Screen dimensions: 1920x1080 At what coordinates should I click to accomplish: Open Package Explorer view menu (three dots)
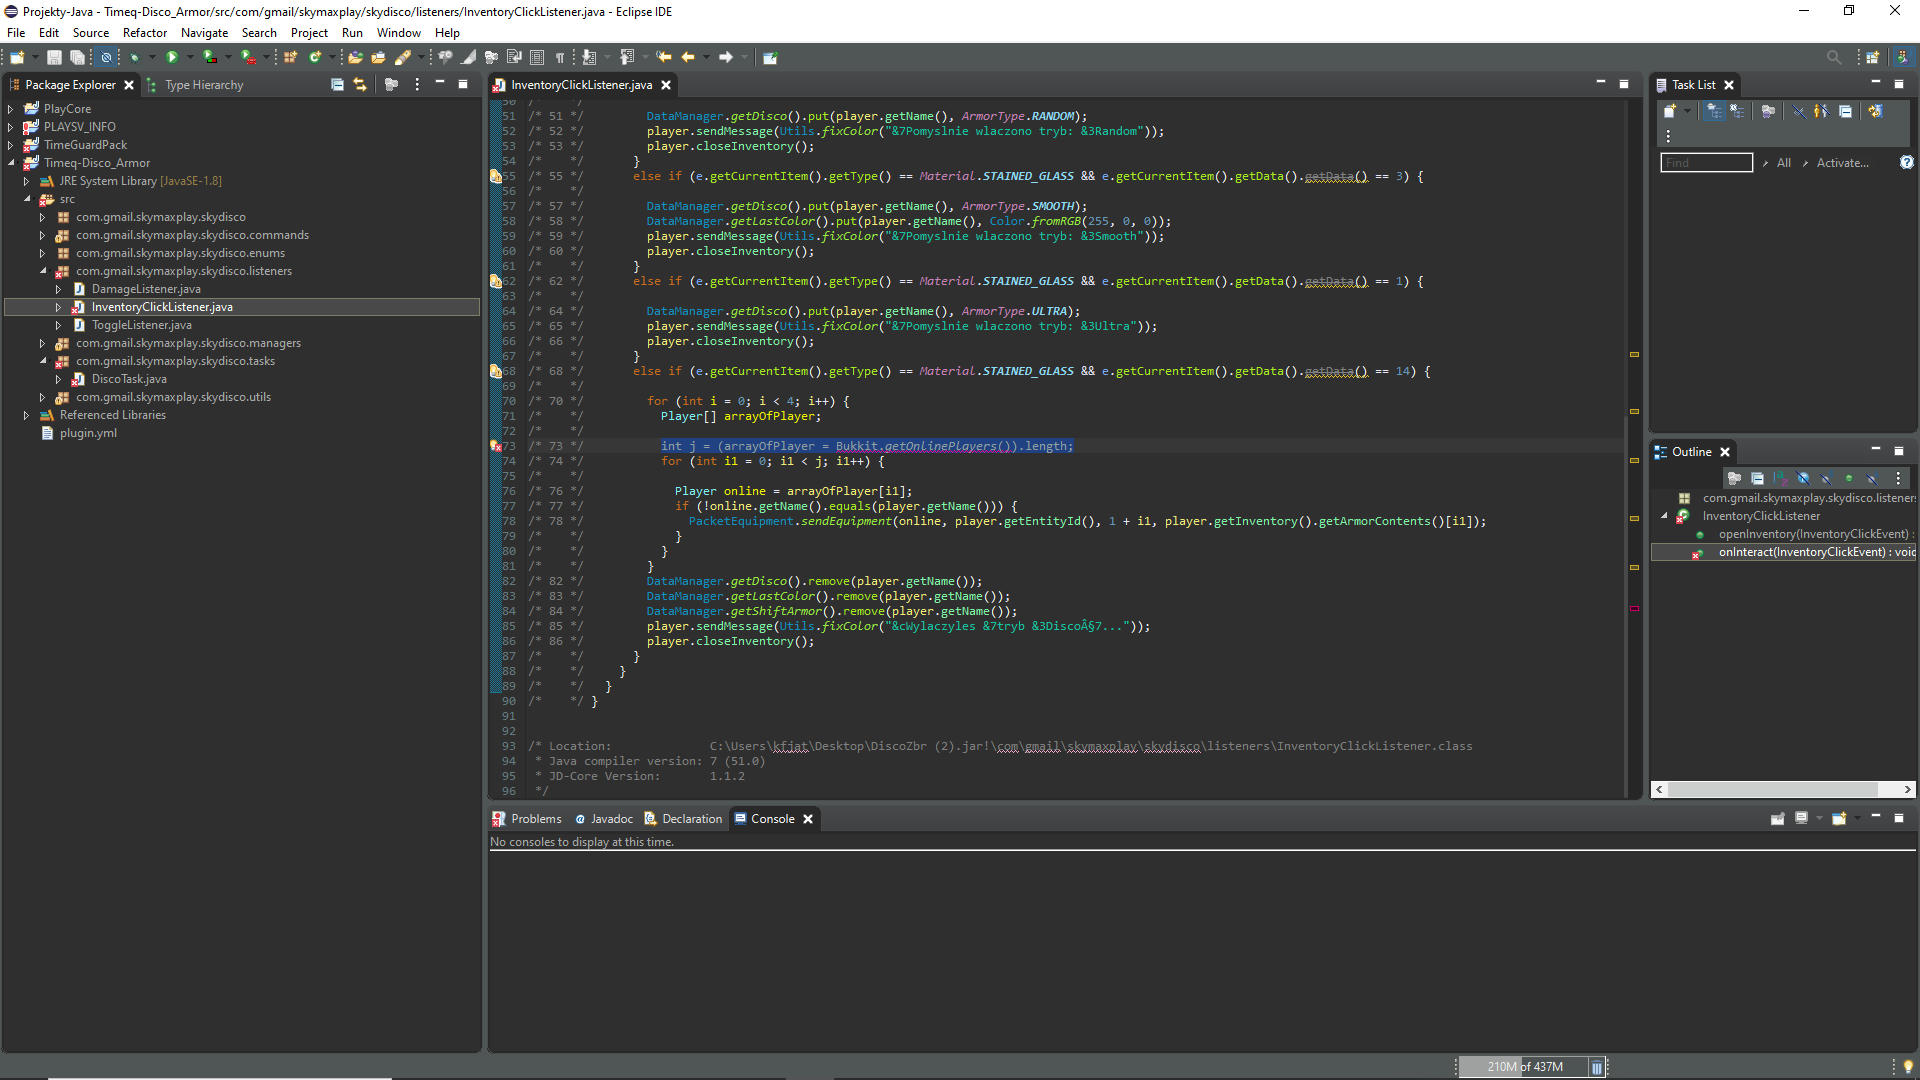[417, 85]
